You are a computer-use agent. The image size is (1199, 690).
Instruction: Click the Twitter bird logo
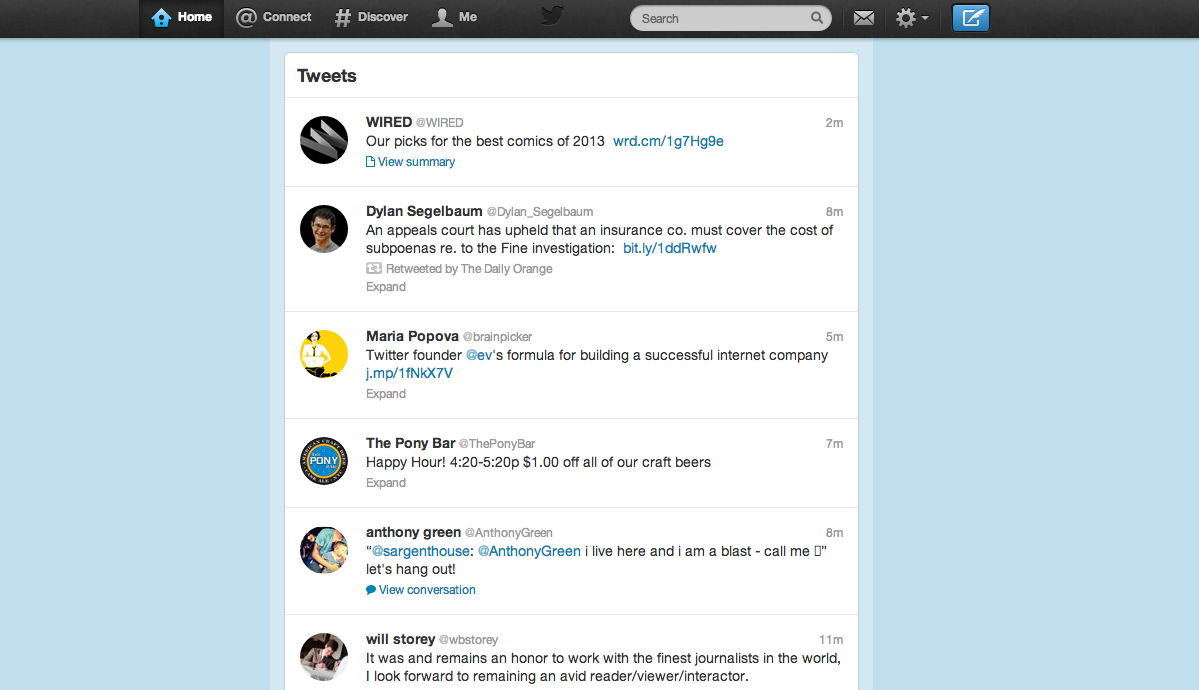point(552,15)
